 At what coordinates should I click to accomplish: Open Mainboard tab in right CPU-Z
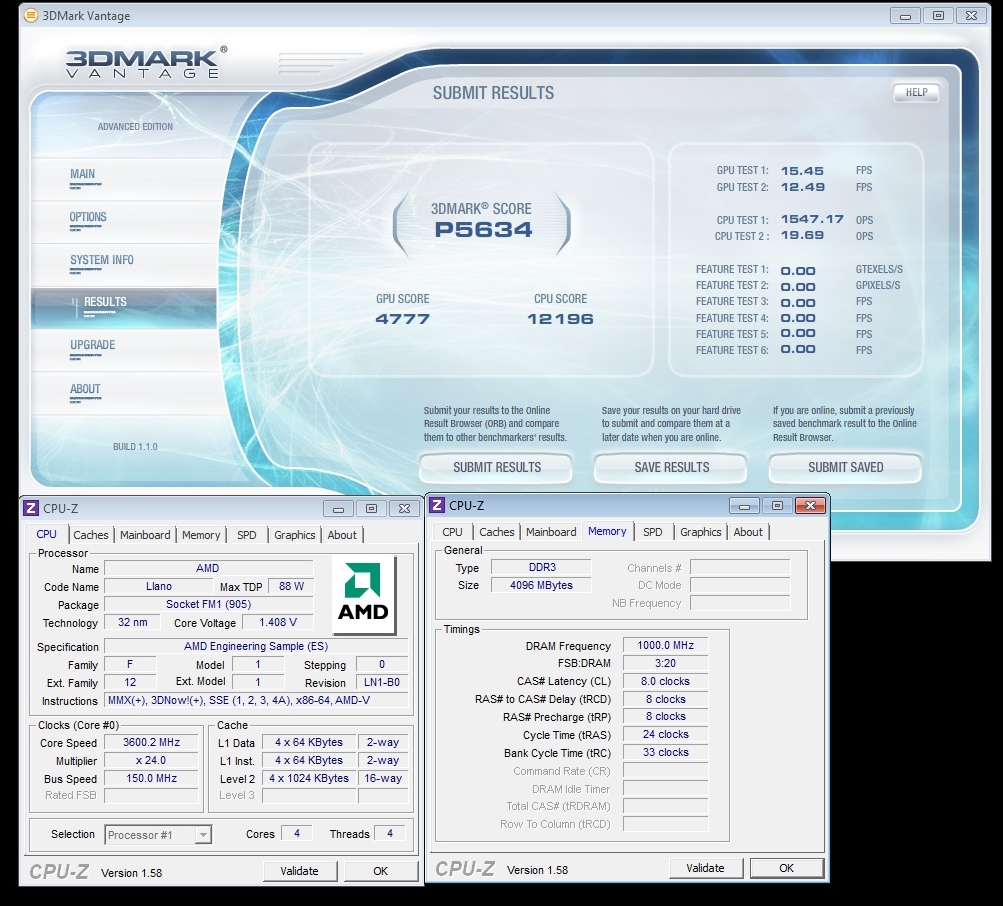tap(551, 532)
